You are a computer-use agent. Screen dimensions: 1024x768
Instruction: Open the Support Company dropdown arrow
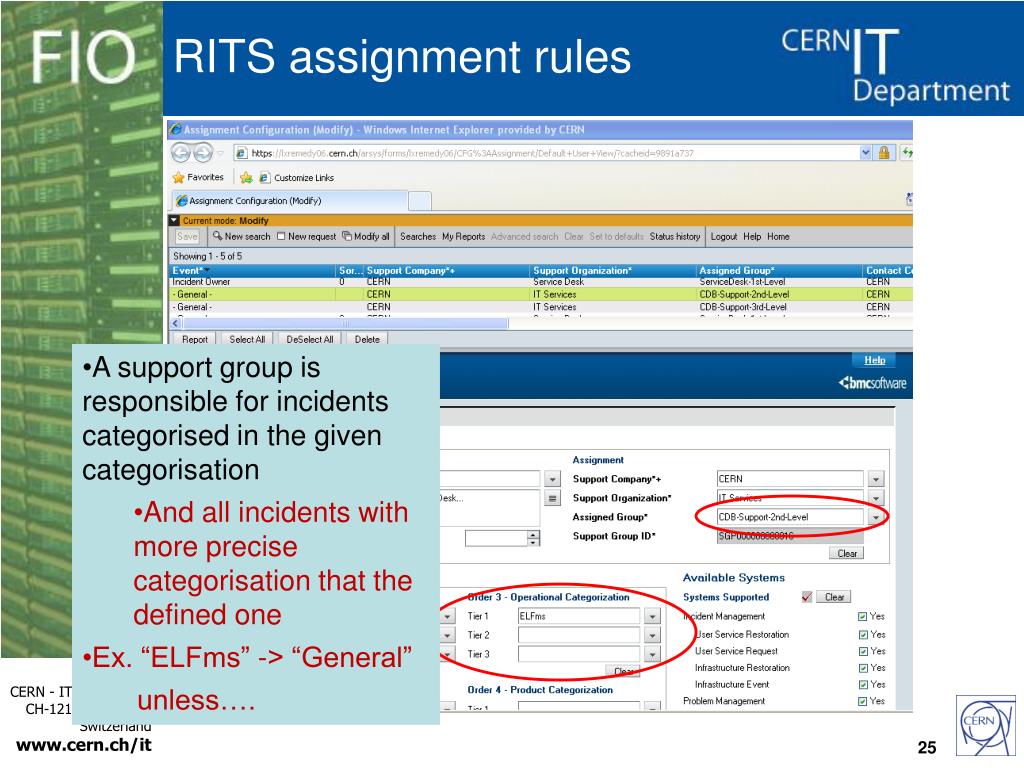tap(875, 479)
